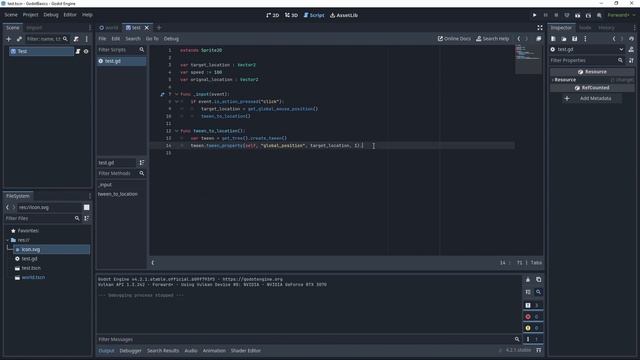Copy output selection icon
The width and height of the screenshot is (640, 360).
tap(538, 280)
